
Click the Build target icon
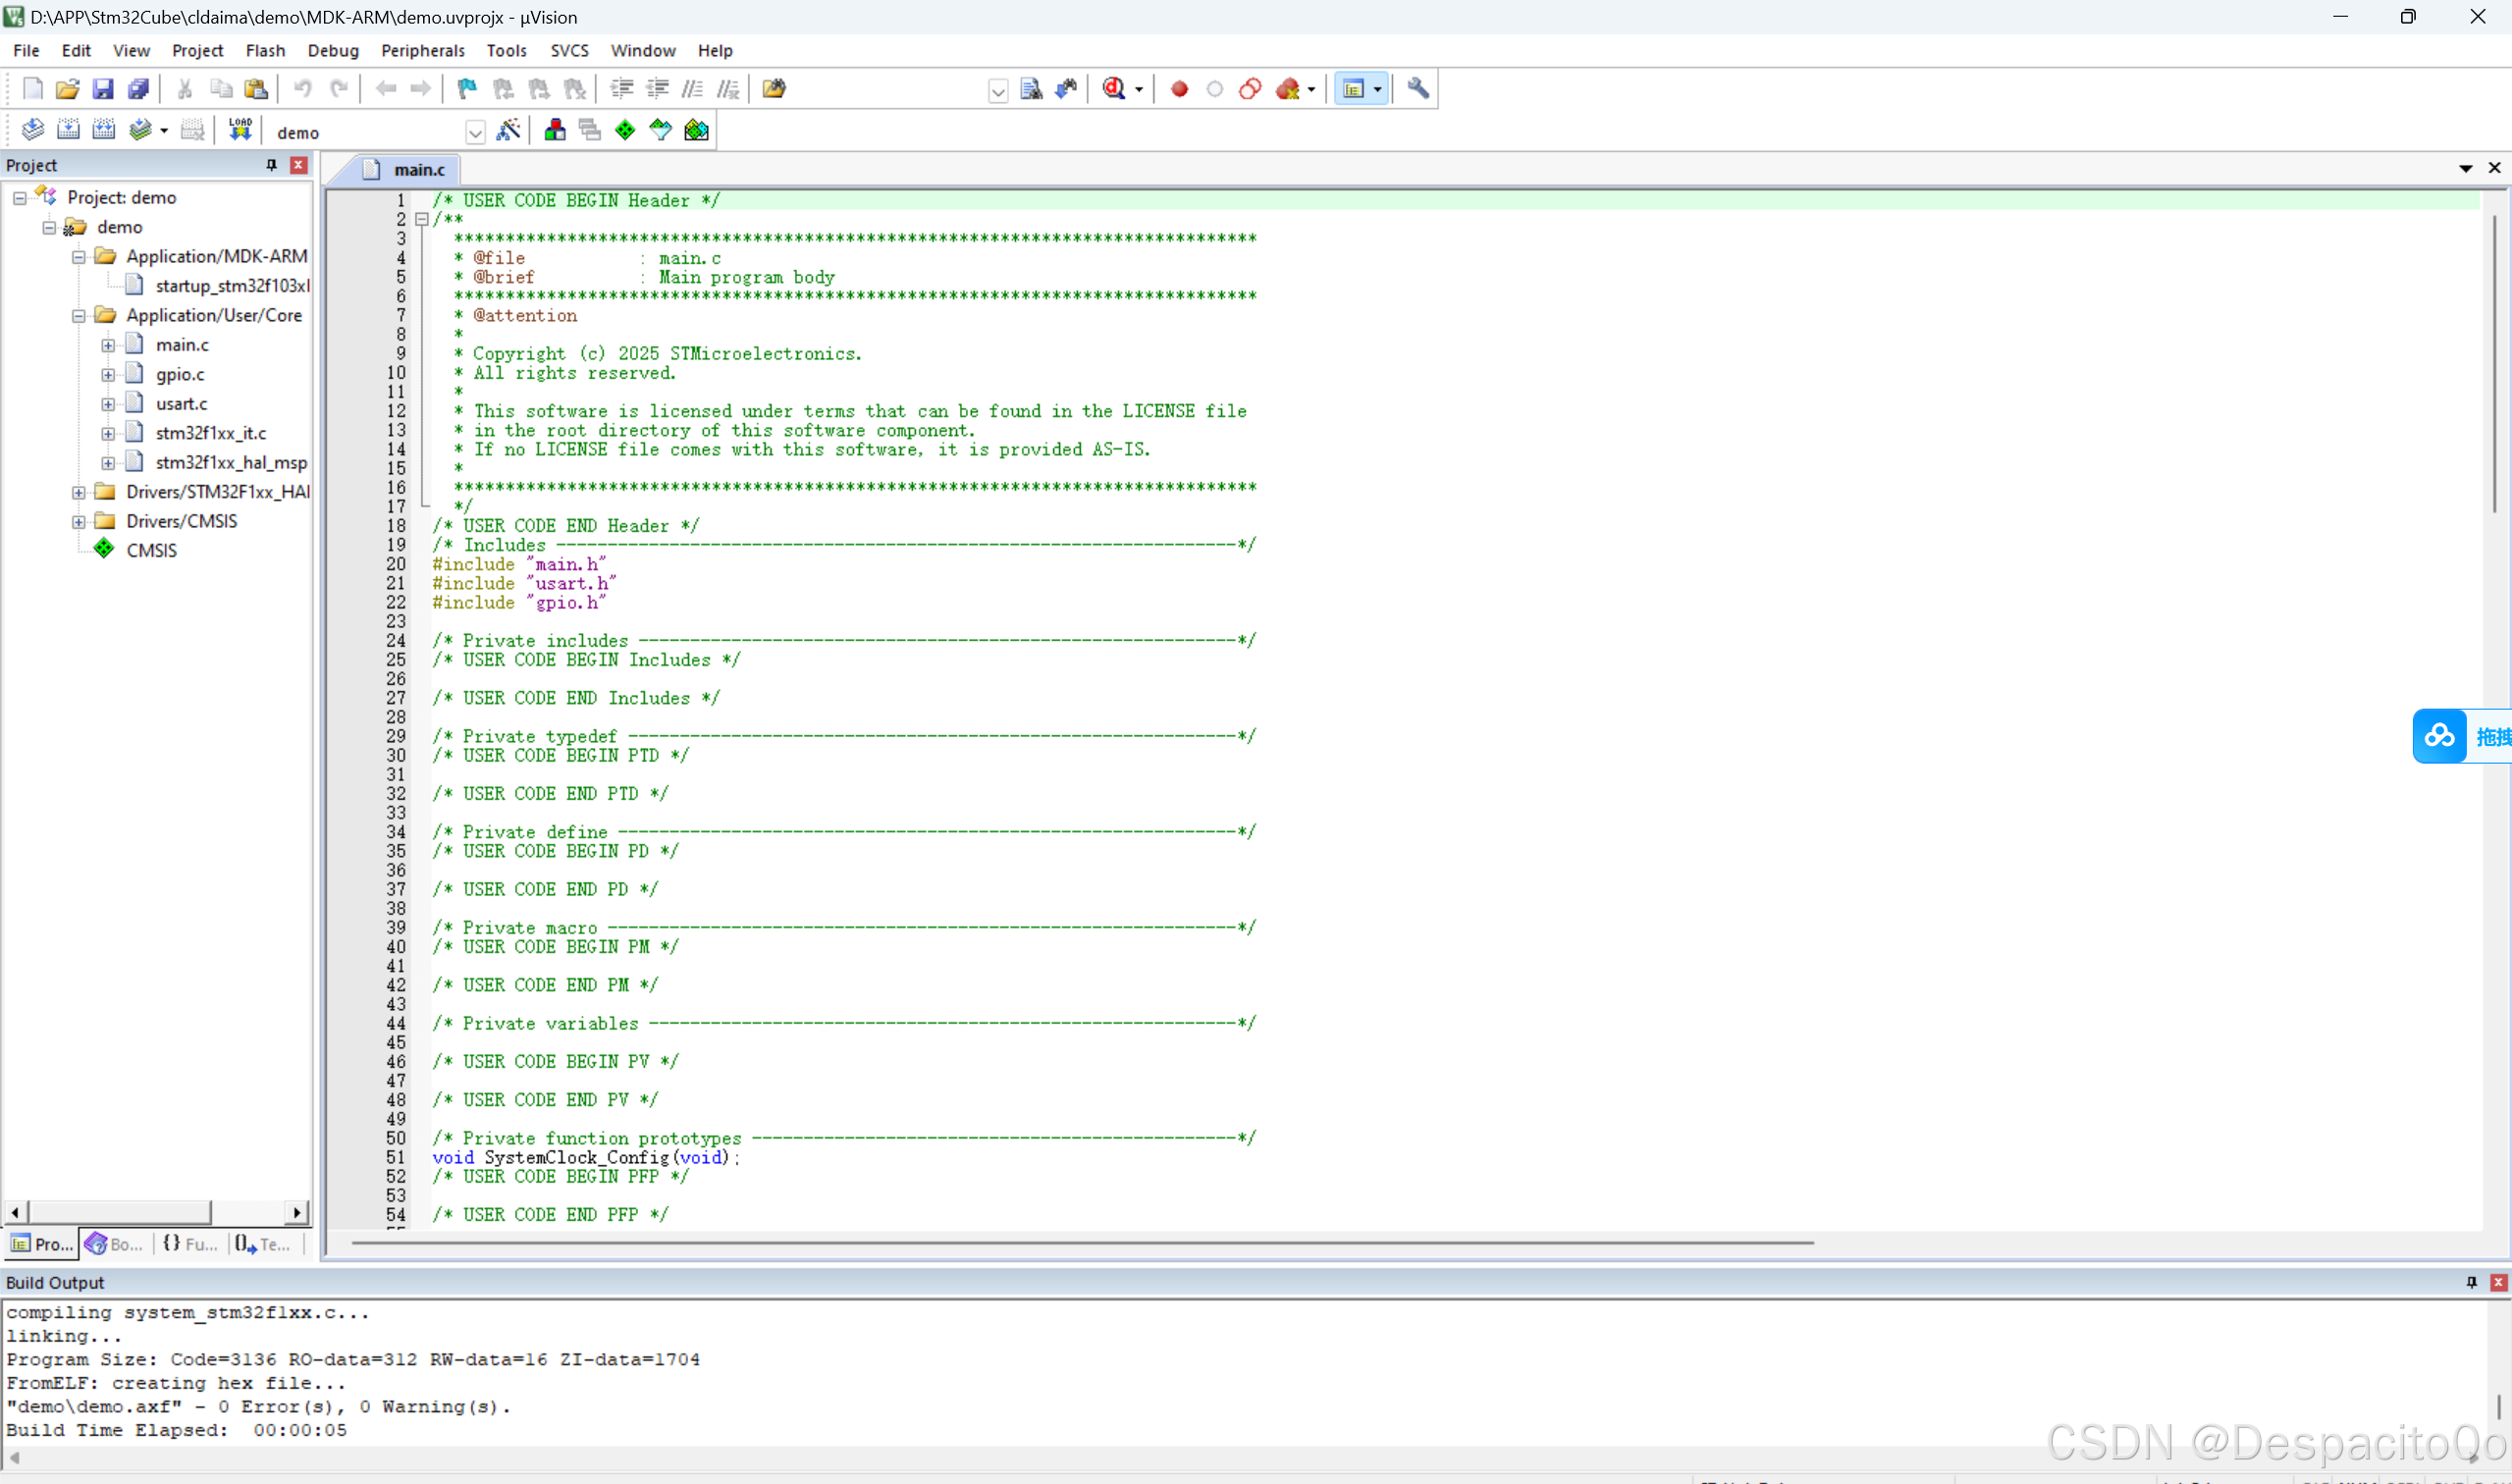click(x=68, y=130)
